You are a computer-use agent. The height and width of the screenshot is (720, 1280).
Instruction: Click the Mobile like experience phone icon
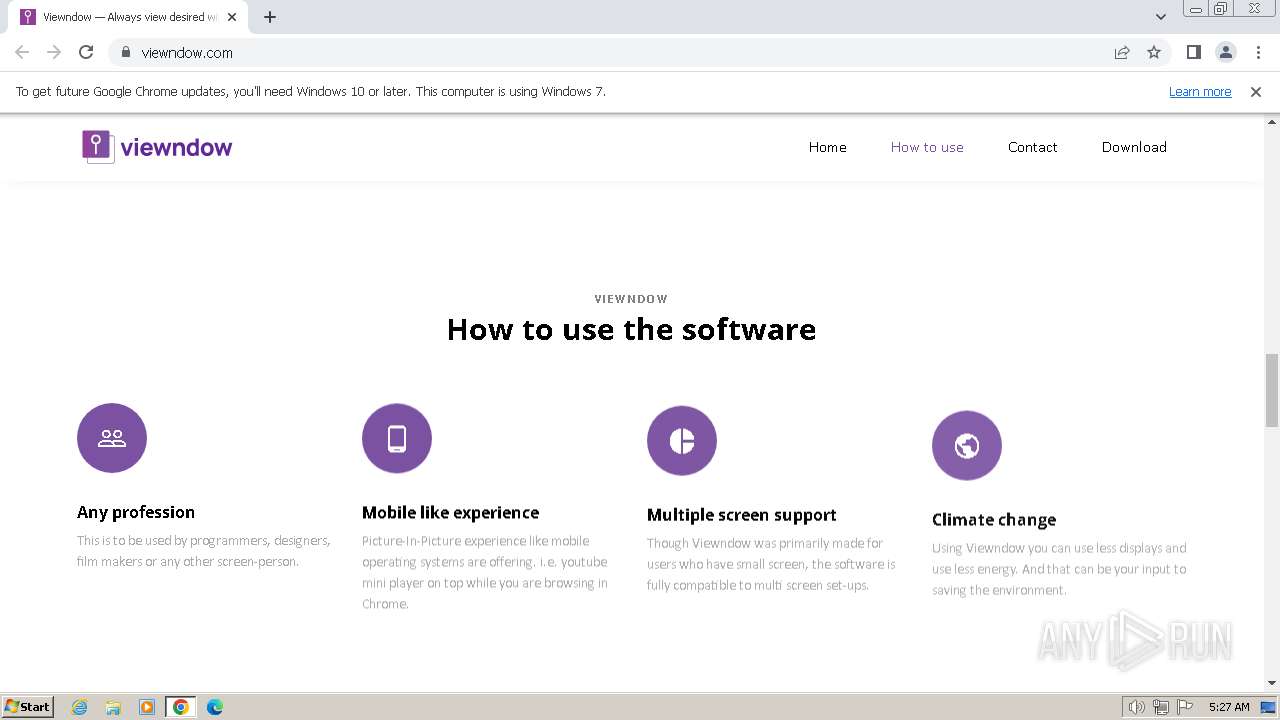397,438
